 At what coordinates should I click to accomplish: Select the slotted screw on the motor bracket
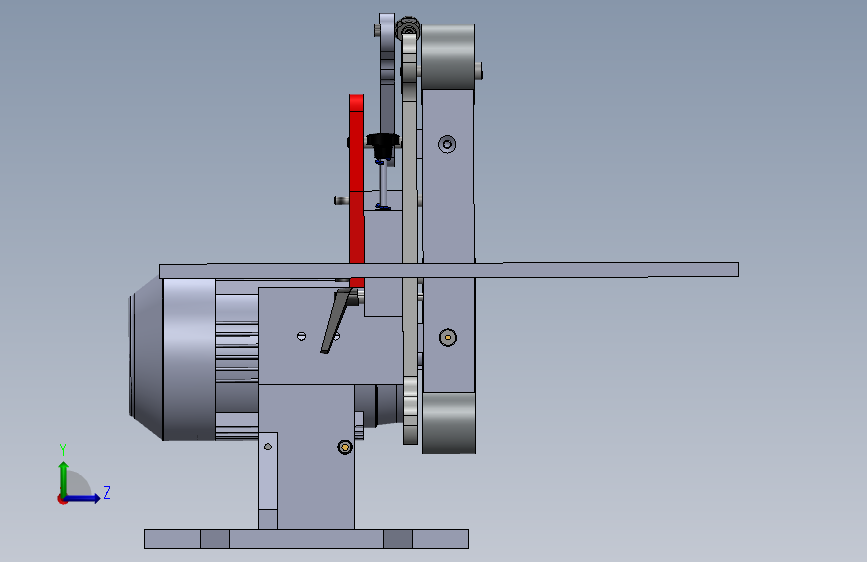pyautogui.click(x=301, y=336)
